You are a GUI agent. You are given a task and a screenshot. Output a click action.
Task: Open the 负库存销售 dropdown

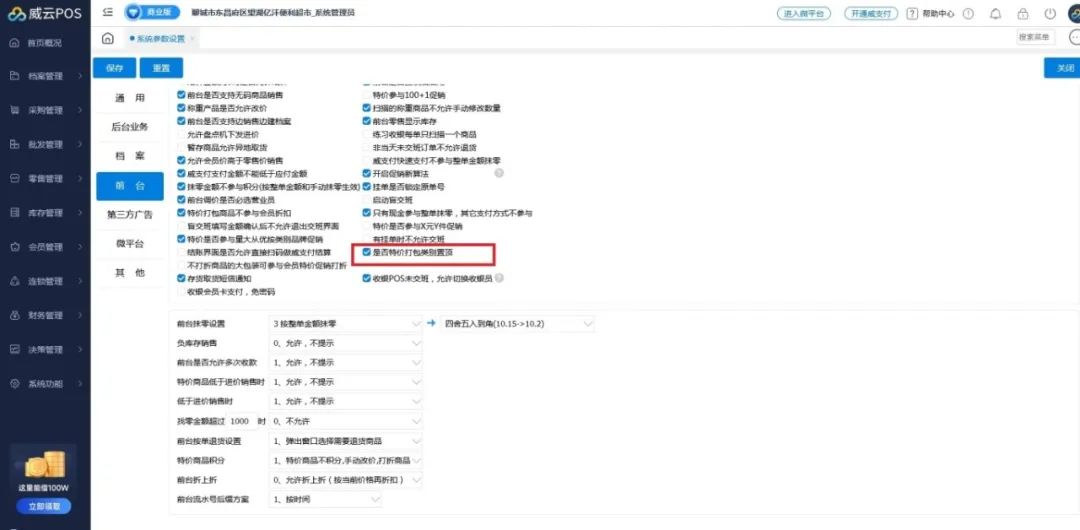pos(345,343)
